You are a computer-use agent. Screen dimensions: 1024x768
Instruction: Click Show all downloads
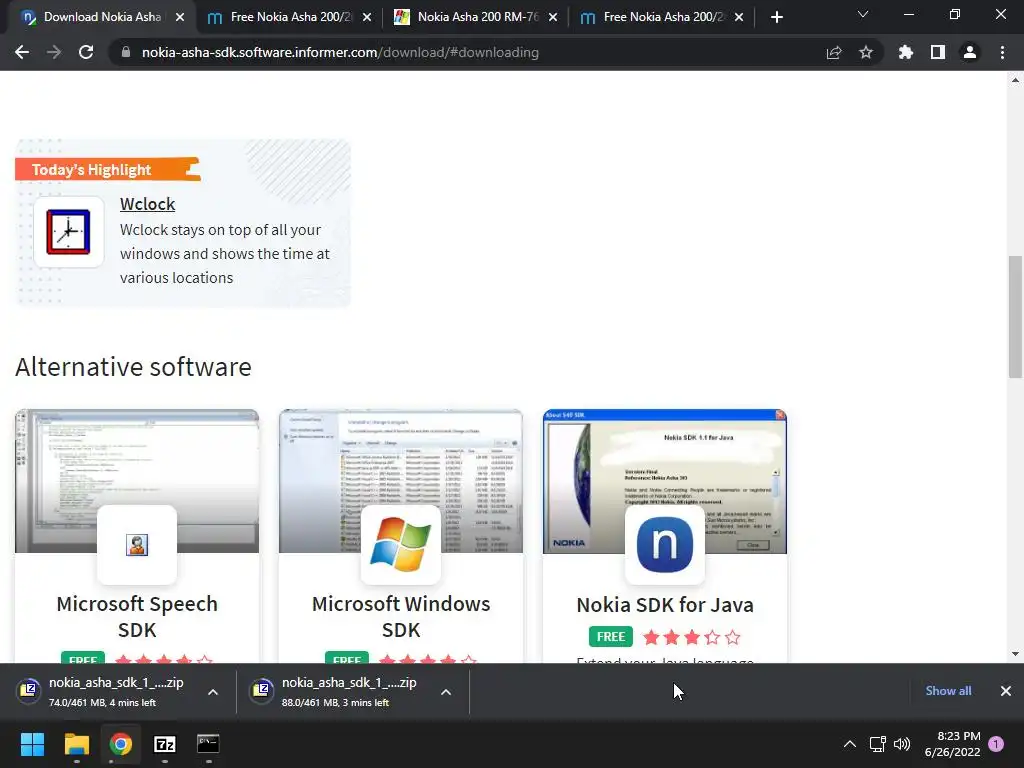click(948, 690)
